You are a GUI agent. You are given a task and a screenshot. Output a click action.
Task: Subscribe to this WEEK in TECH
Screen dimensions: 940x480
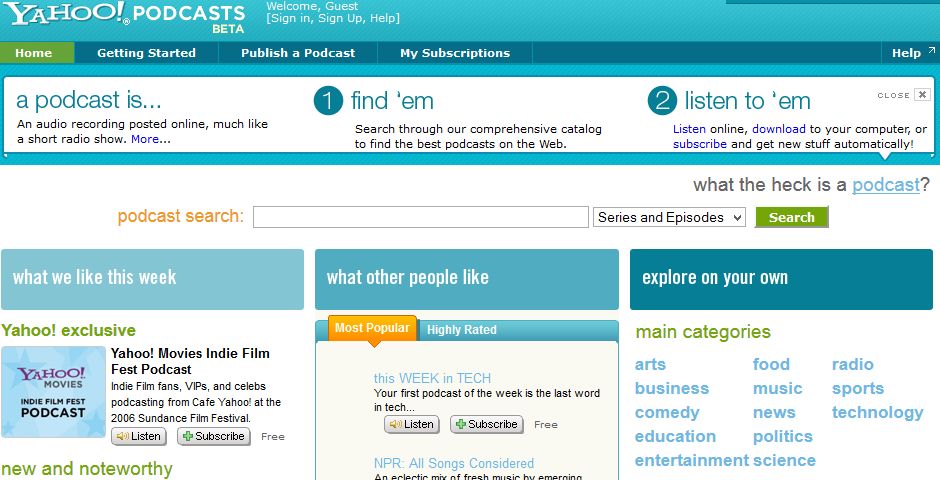coord(487,424)
